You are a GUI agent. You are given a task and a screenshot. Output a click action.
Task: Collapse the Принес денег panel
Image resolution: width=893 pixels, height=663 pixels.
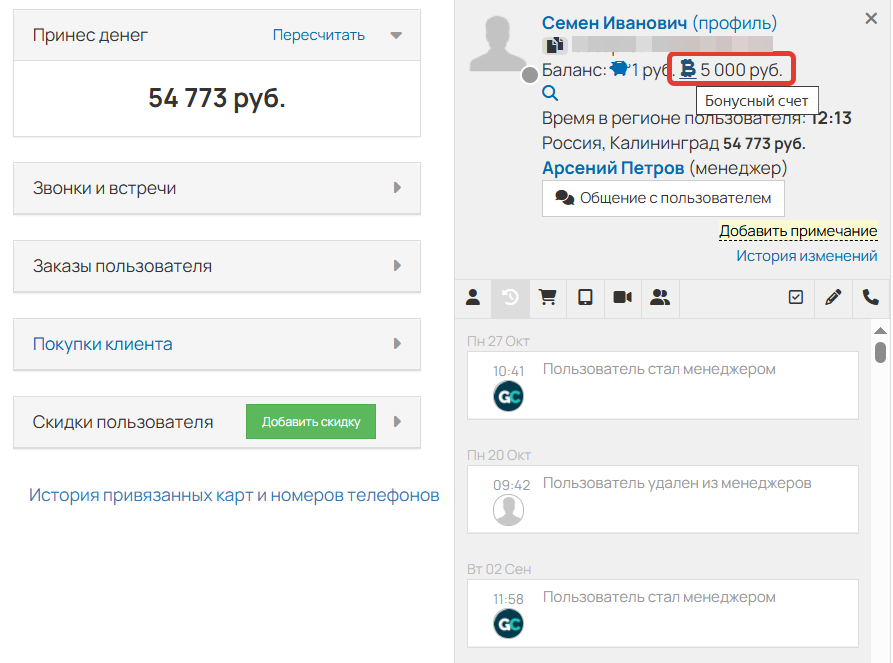(x=396, y=34)
